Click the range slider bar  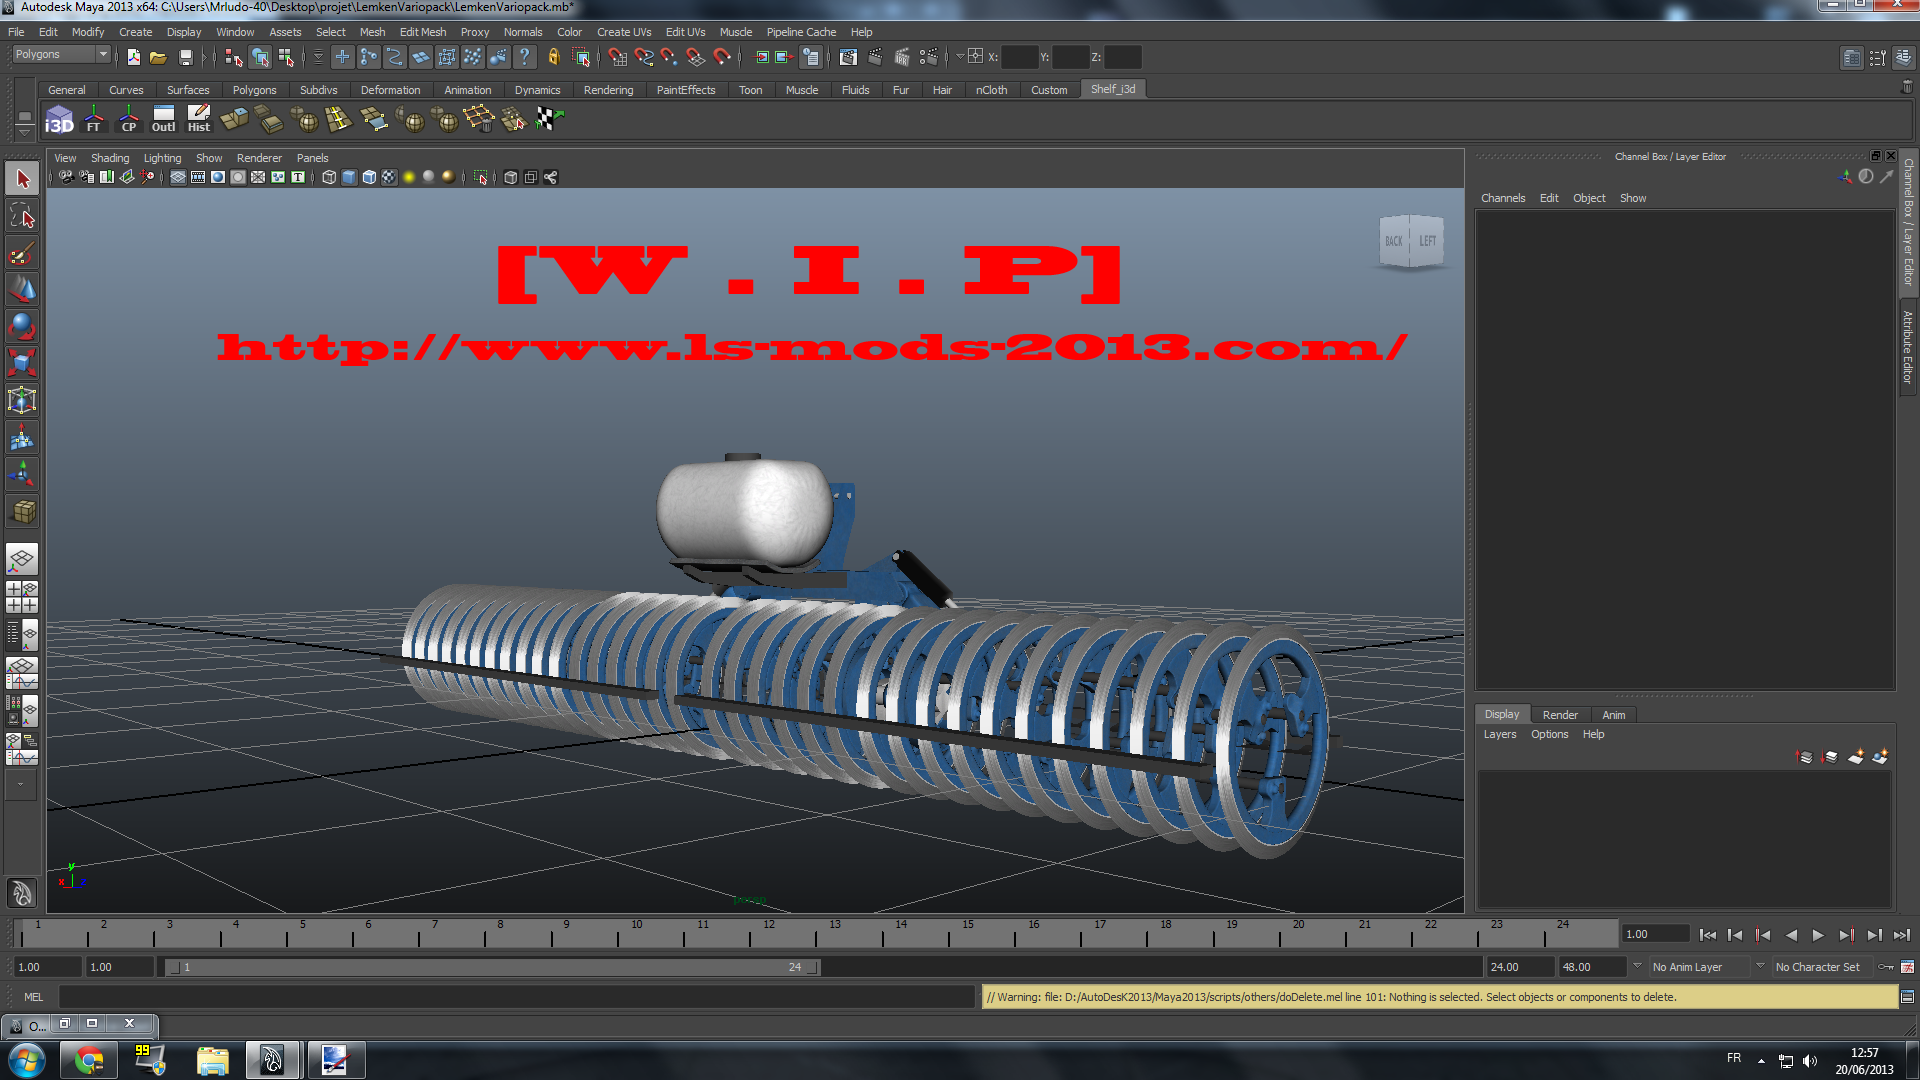click(493, 967)
